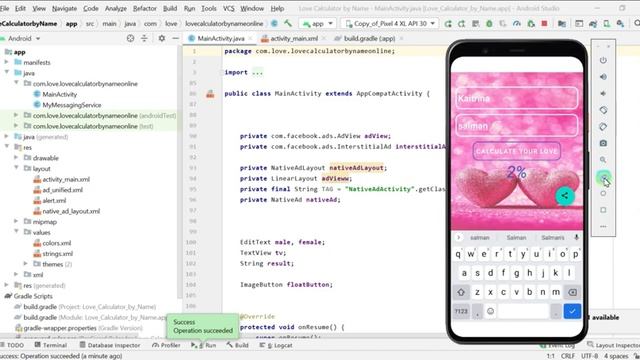Viewport: 640px width, 360px height.
Task: Click the gutter run icon beside MainActivity class
Action: [210, 94]
